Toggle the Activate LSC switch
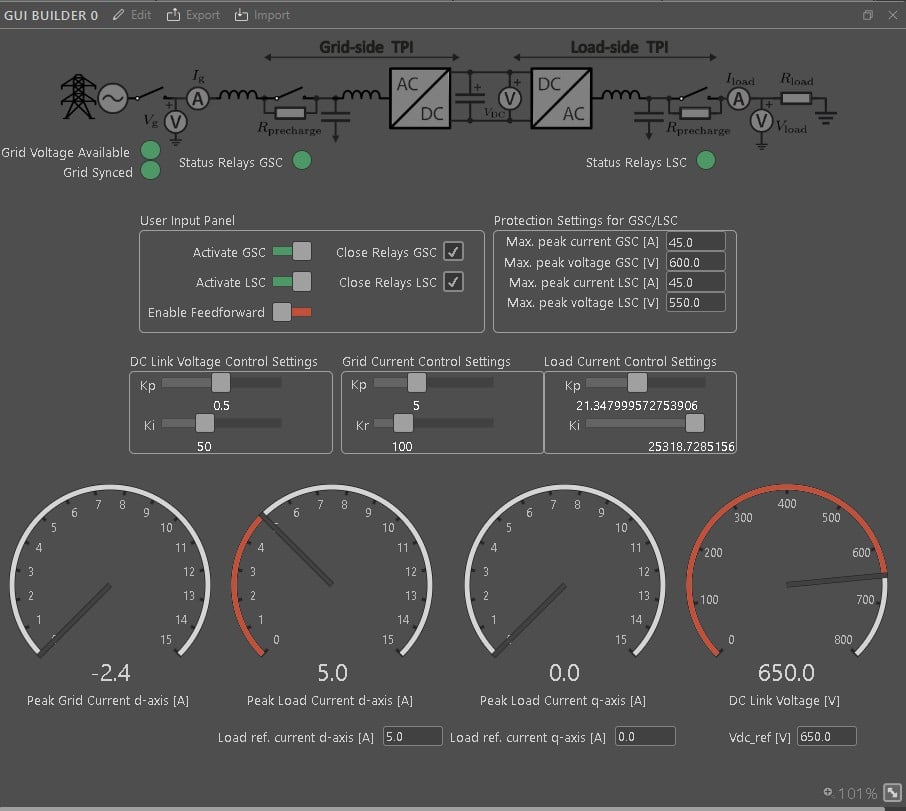The width and height of the screenshot is (906, 811). 292,282
